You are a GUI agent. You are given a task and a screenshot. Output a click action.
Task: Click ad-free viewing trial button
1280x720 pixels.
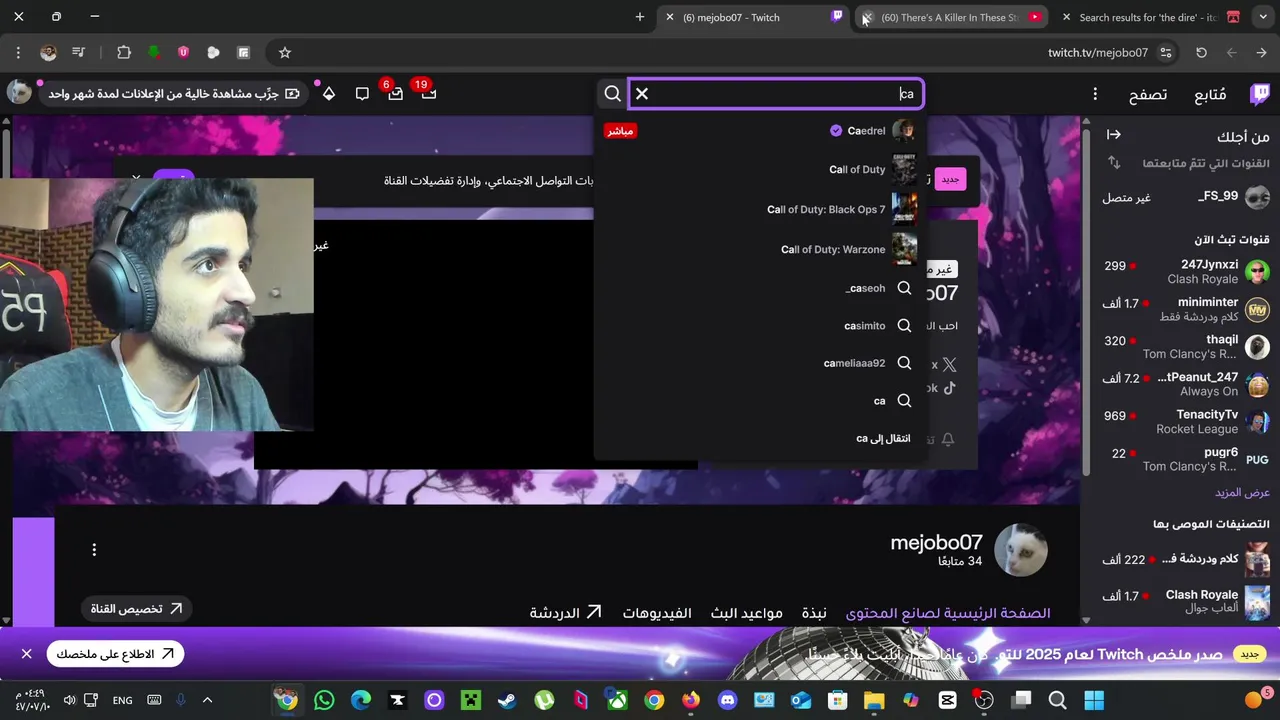174,94
